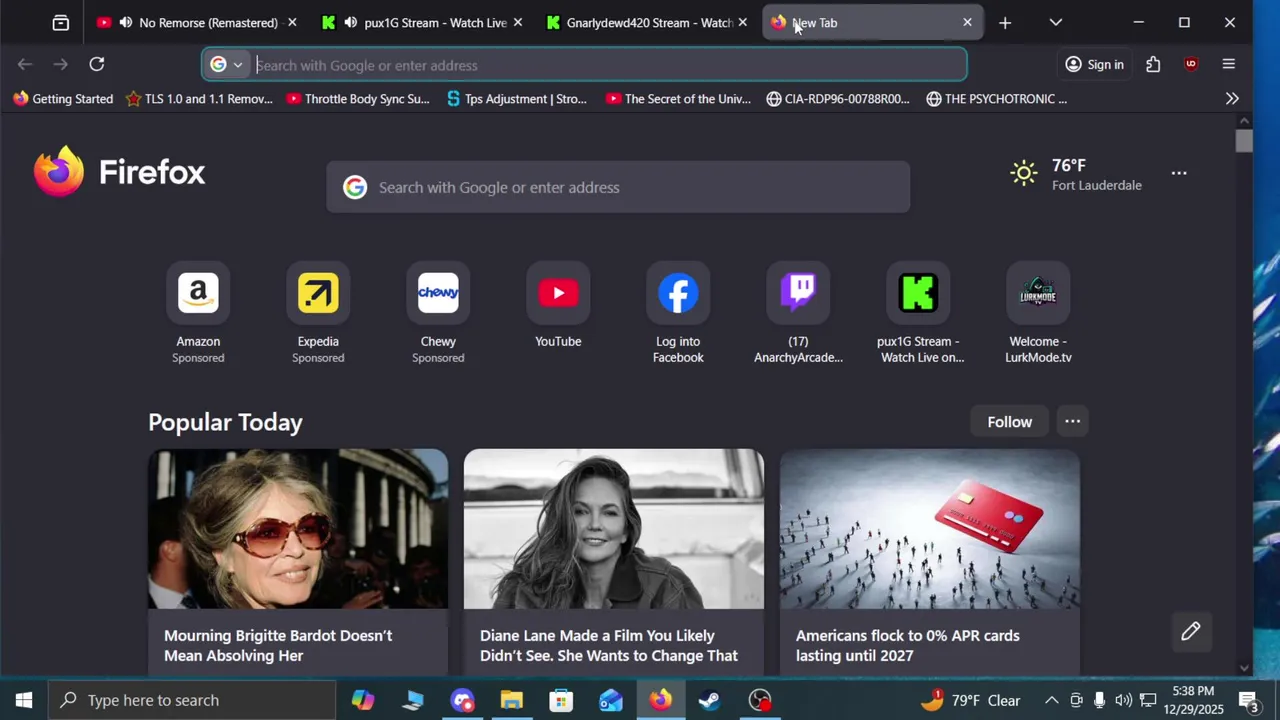This screenshot has height=720, width=1280.
Task: Open Firefox View tab list icon
Action: [x=61, y=22]
